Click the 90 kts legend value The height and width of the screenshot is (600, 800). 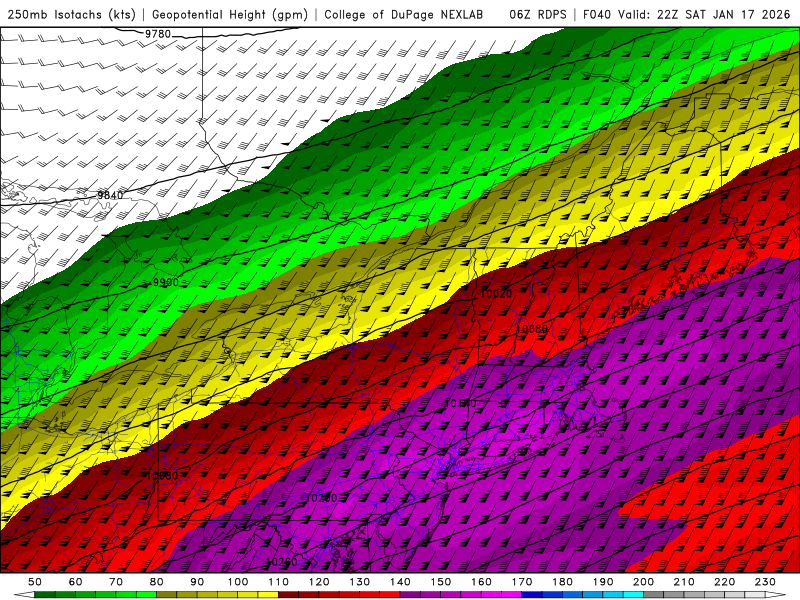point(197,582)
